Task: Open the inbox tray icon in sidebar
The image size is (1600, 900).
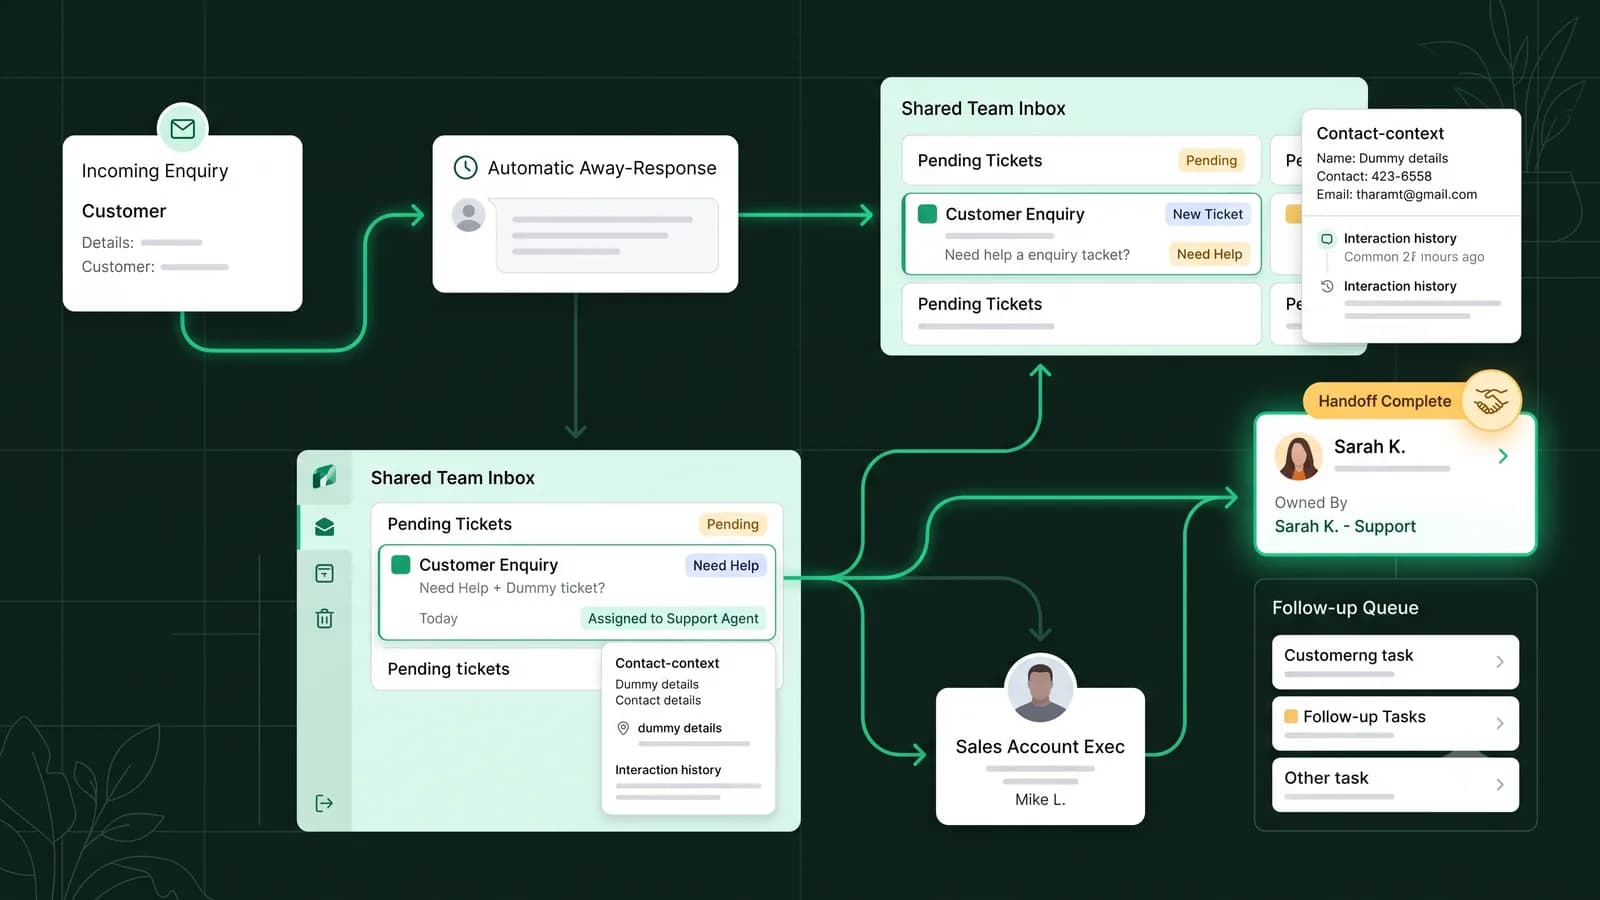Action: point(324,527)
